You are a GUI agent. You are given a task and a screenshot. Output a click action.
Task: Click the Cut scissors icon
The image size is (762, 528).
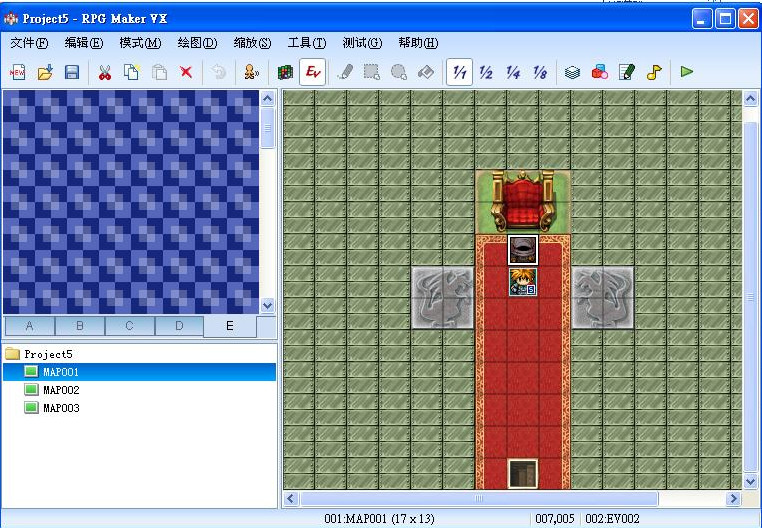[x=104, y=72]
